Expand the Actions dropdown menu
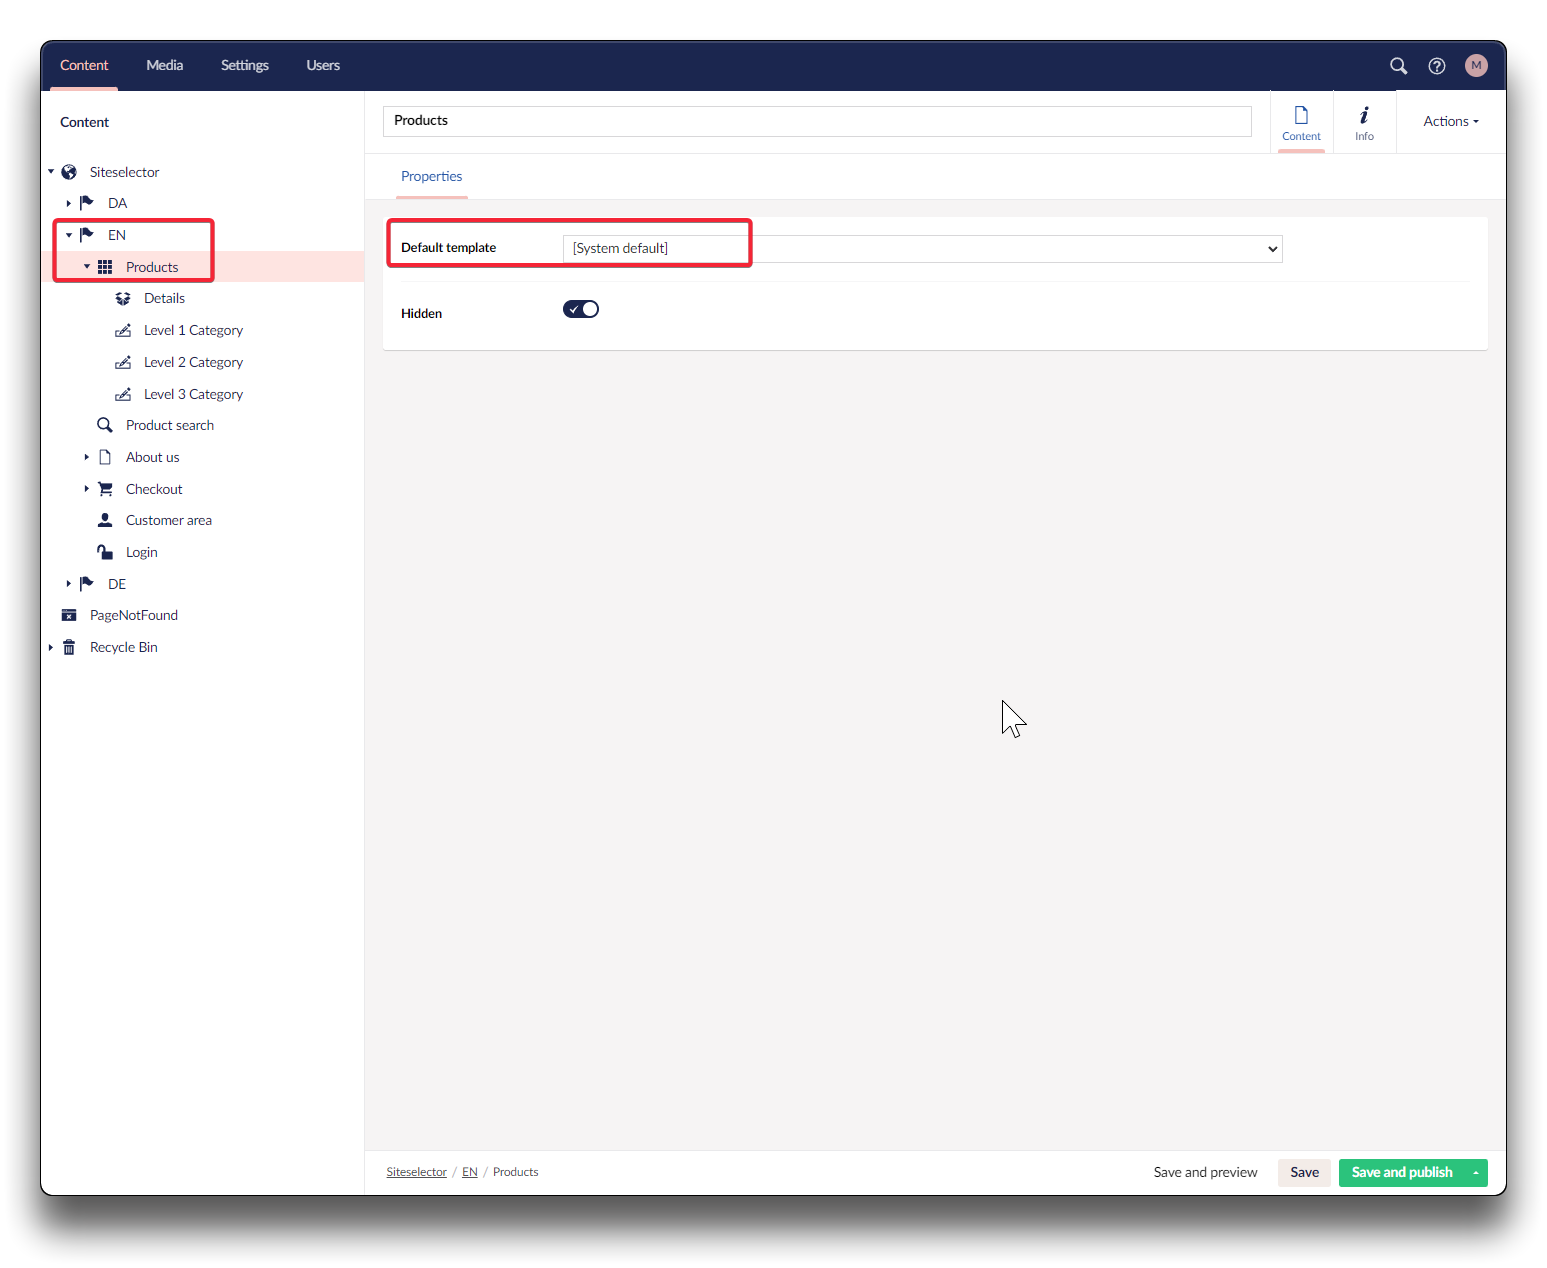This screenshot has width=1547, height=1268. pyautogui.click(x=1450, y=122)
